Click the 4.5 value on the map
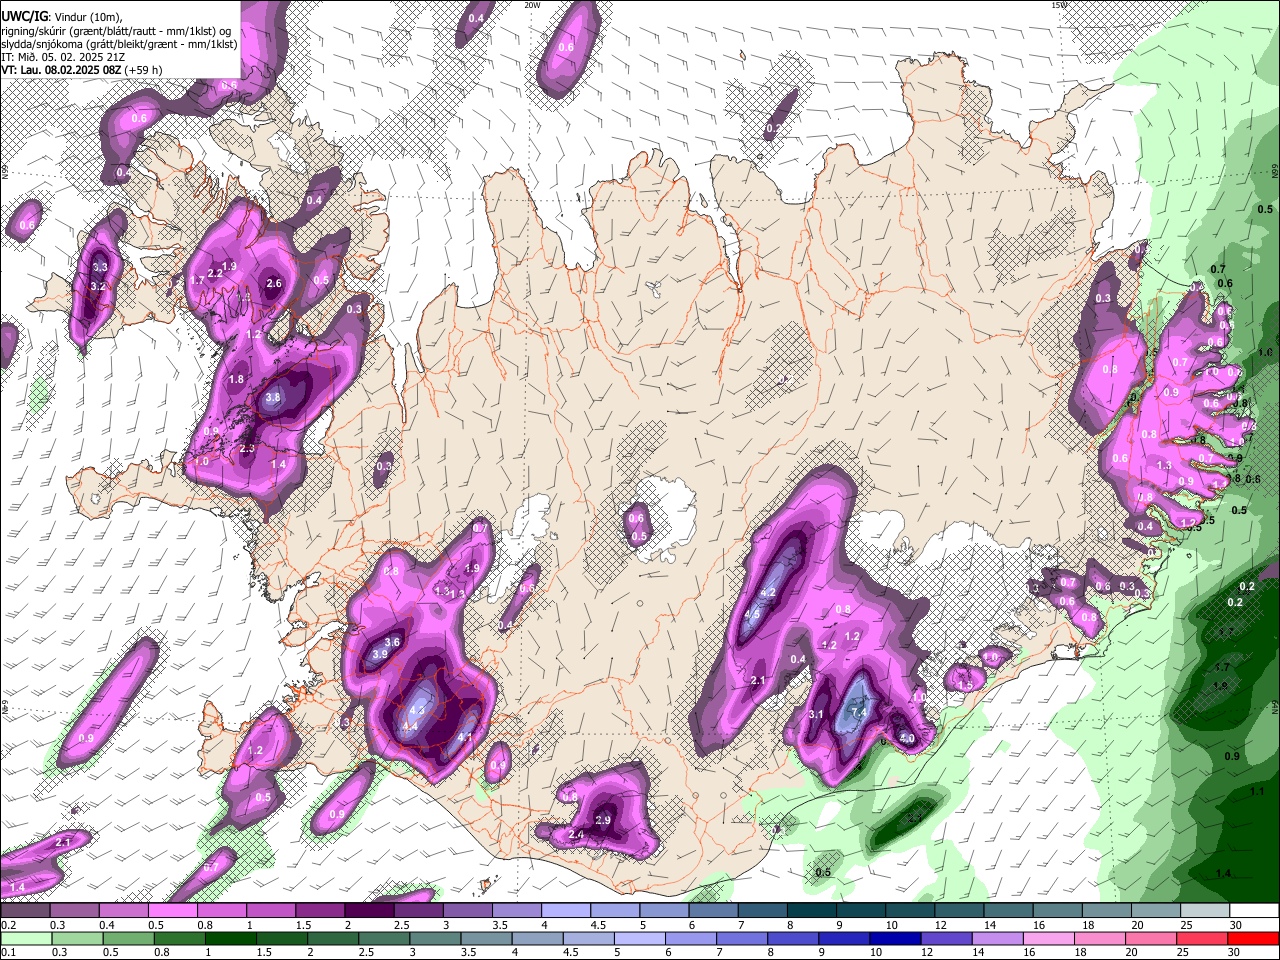 point(753,613)
